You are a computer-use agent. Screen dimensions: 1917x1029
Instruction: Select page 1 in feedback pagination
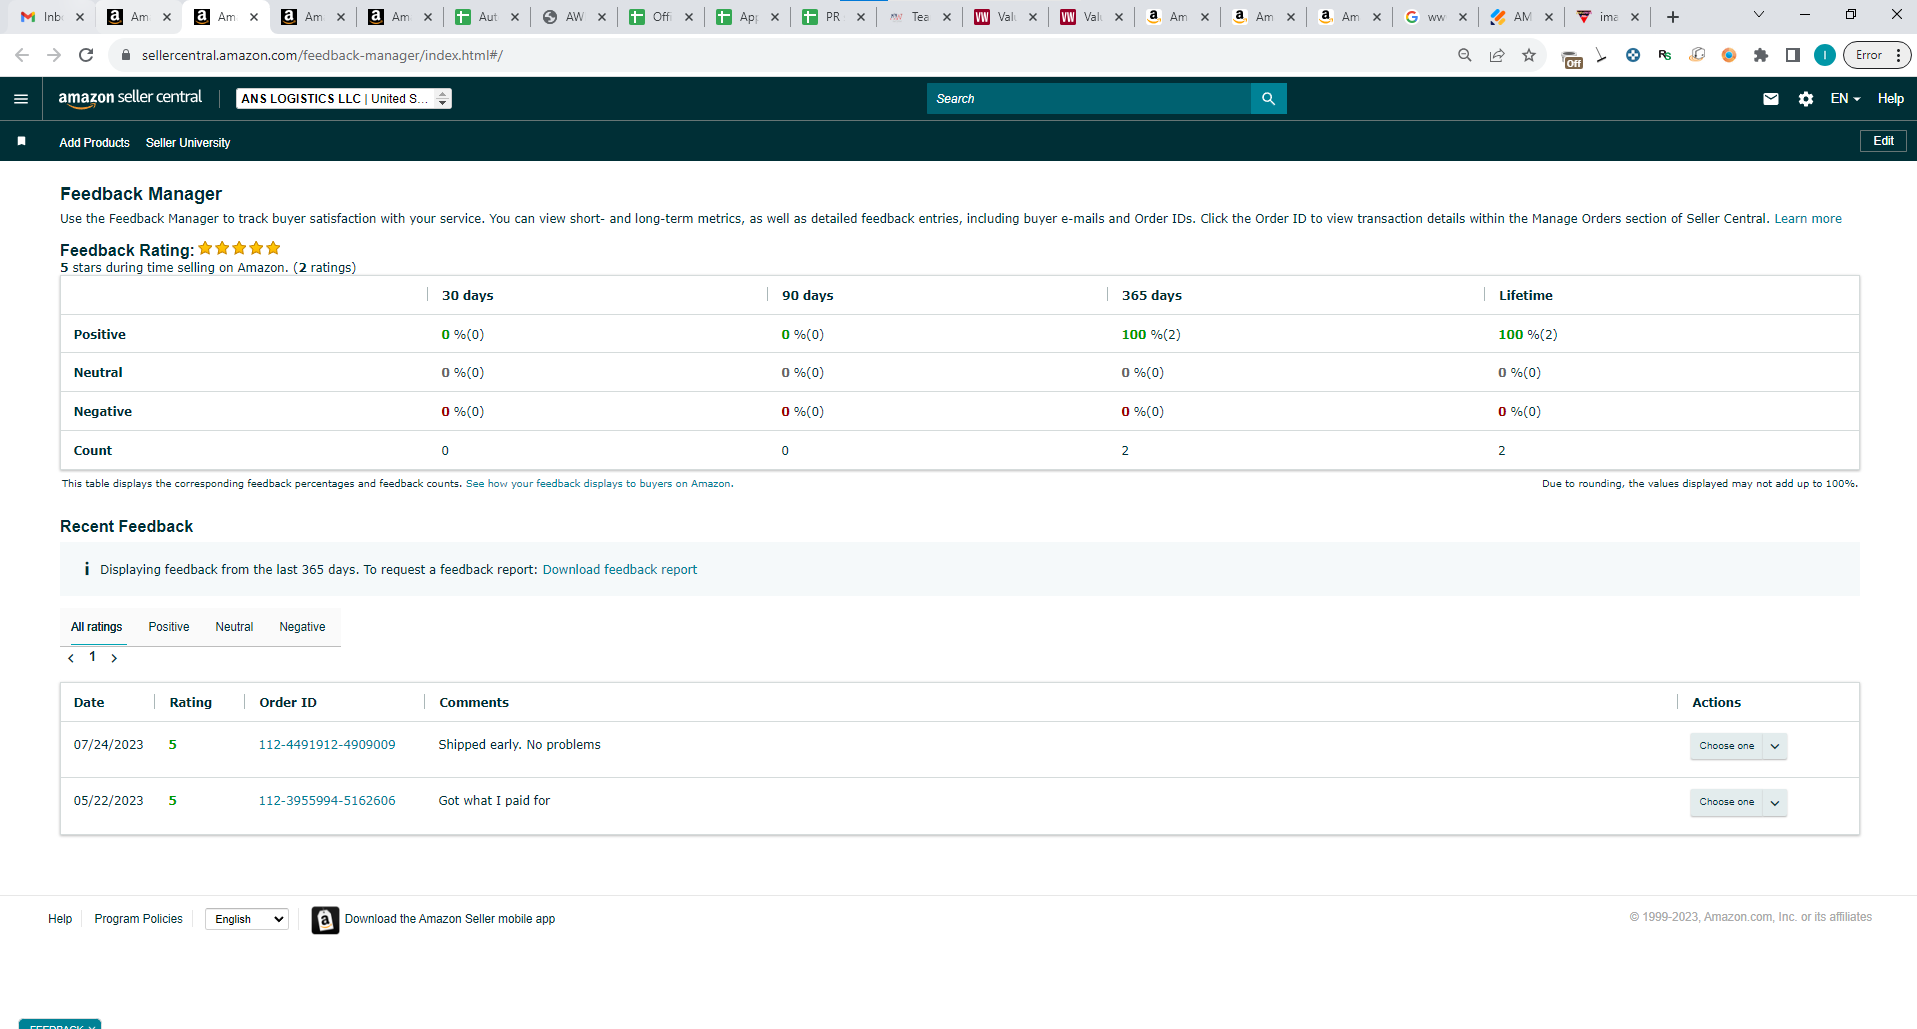tap(93, 657)
